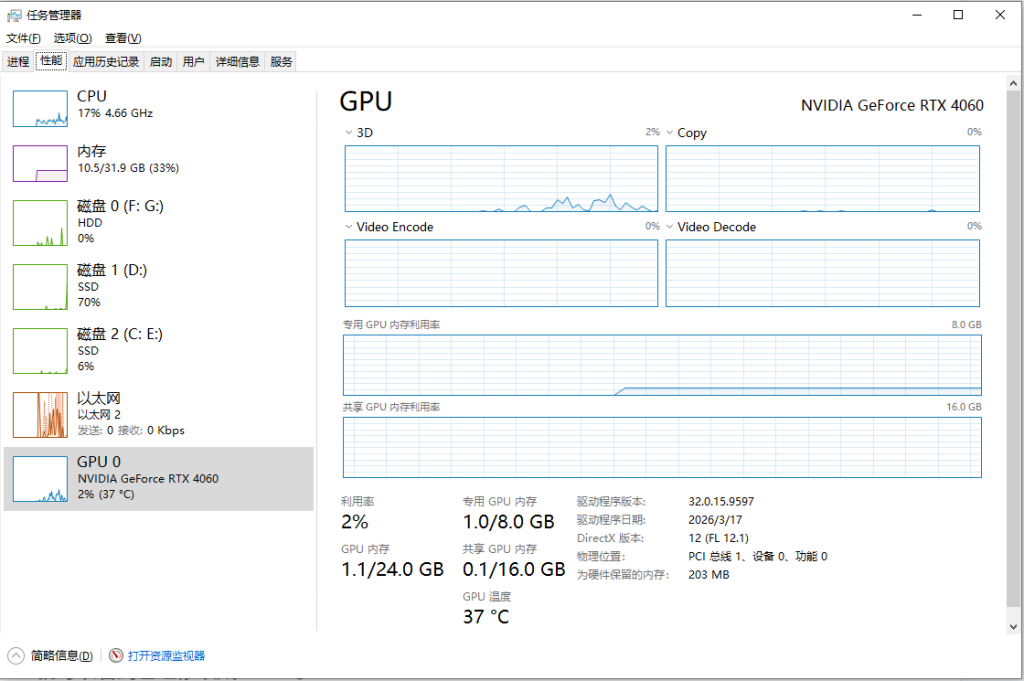Click the Task Manager title bar icon

point(14,15)
